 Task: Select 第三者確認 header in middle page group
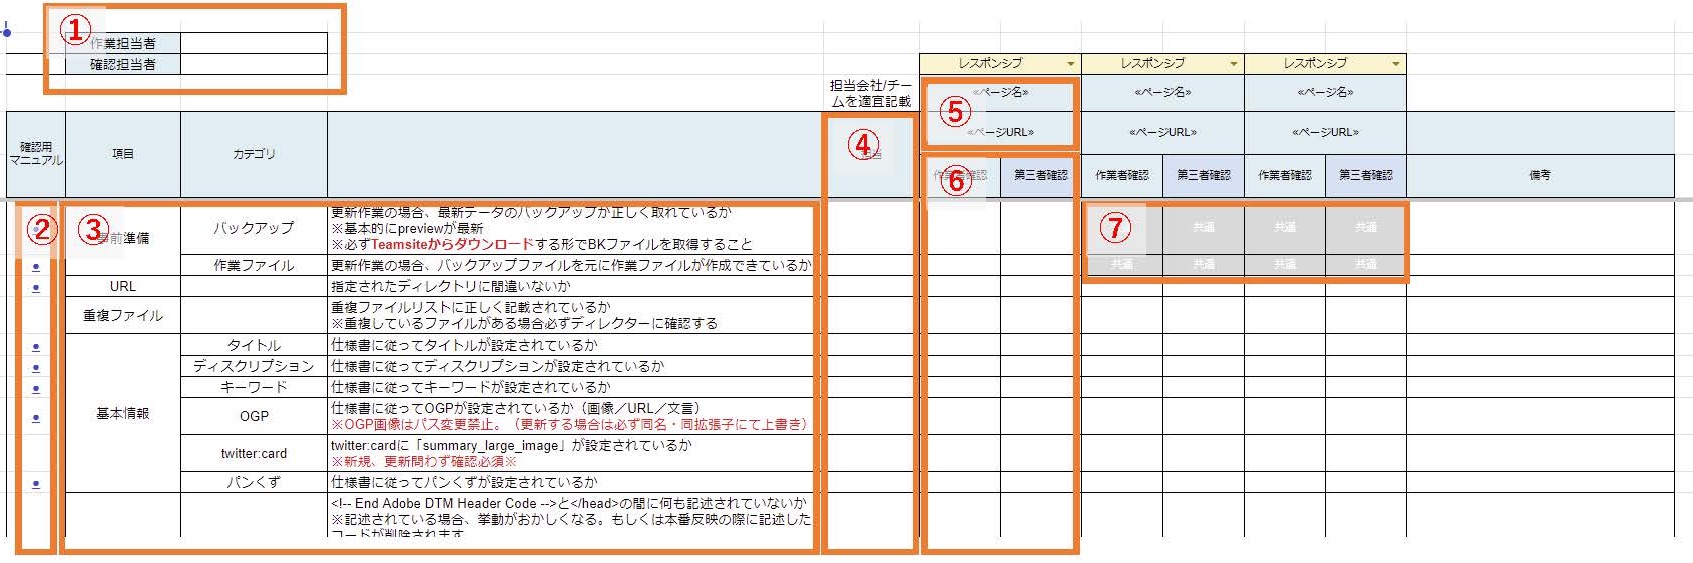coord(1204,175)
